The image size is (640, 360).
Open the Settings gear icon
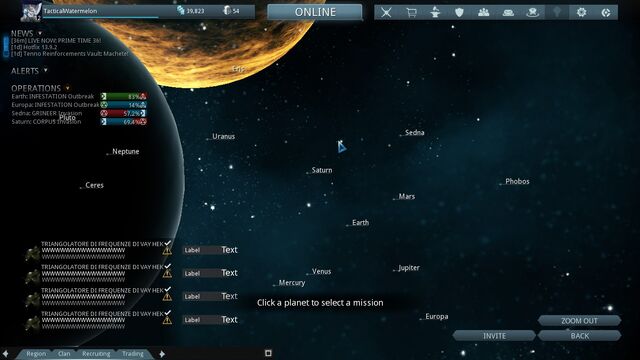click(x=581, y=12)
